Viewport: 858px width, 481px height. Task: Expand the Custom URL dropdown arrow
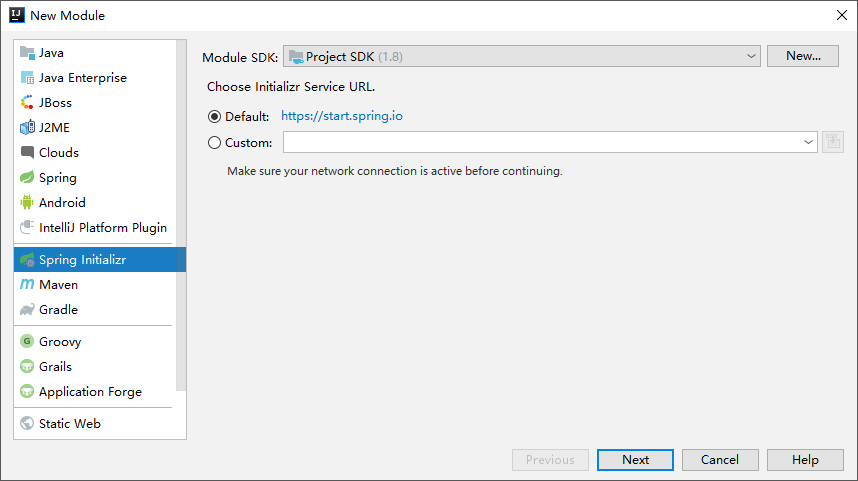click(x=808, y=142)
